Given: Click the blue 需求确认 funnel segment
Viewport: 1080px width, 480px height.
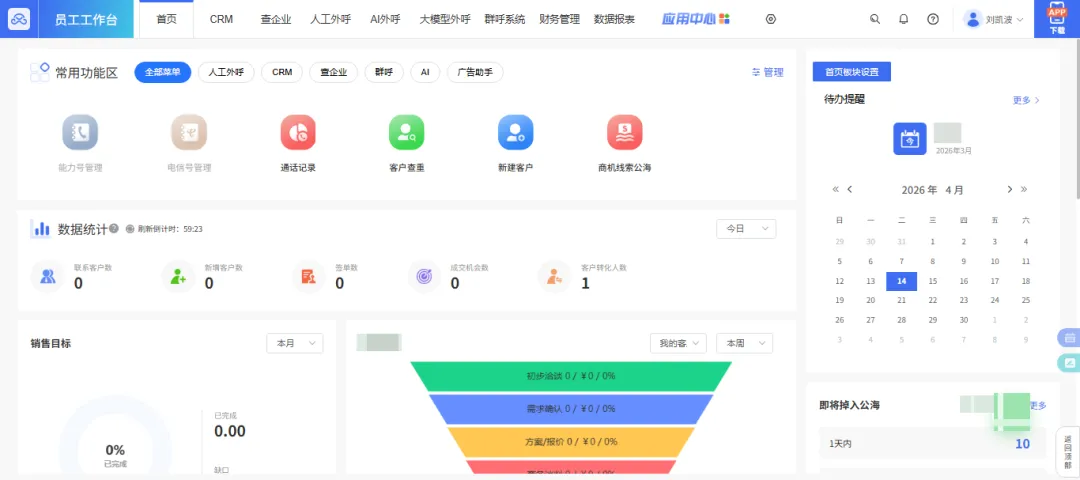Looking at the screenshot, I should click(x=571, y=408).
